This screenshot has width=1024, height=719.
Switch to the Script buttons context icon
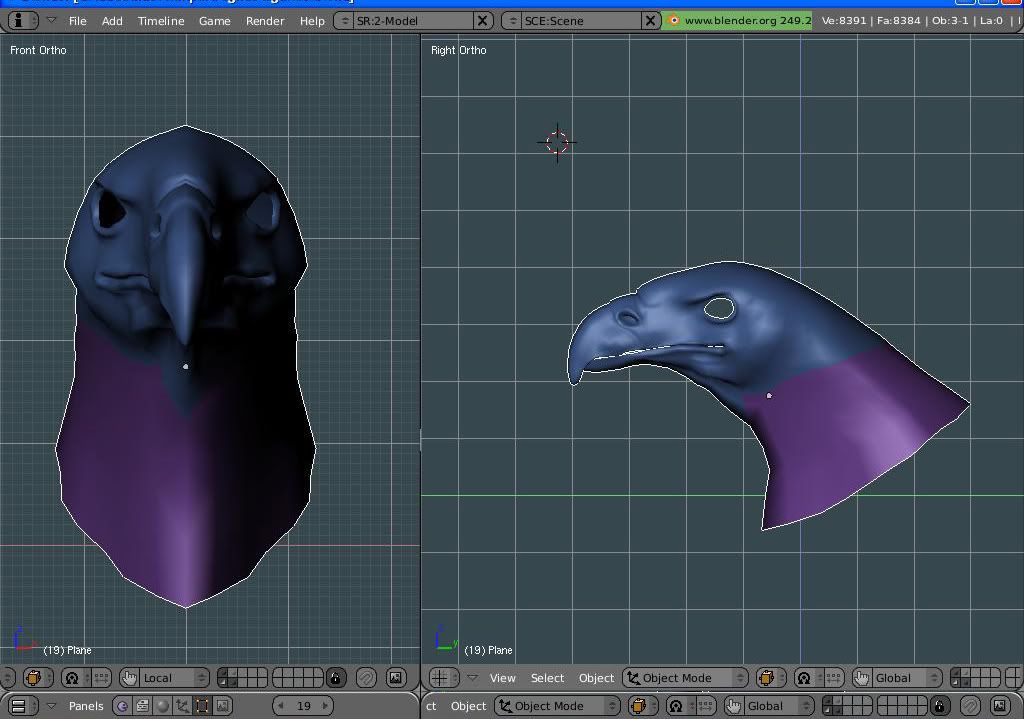point(142,706)
